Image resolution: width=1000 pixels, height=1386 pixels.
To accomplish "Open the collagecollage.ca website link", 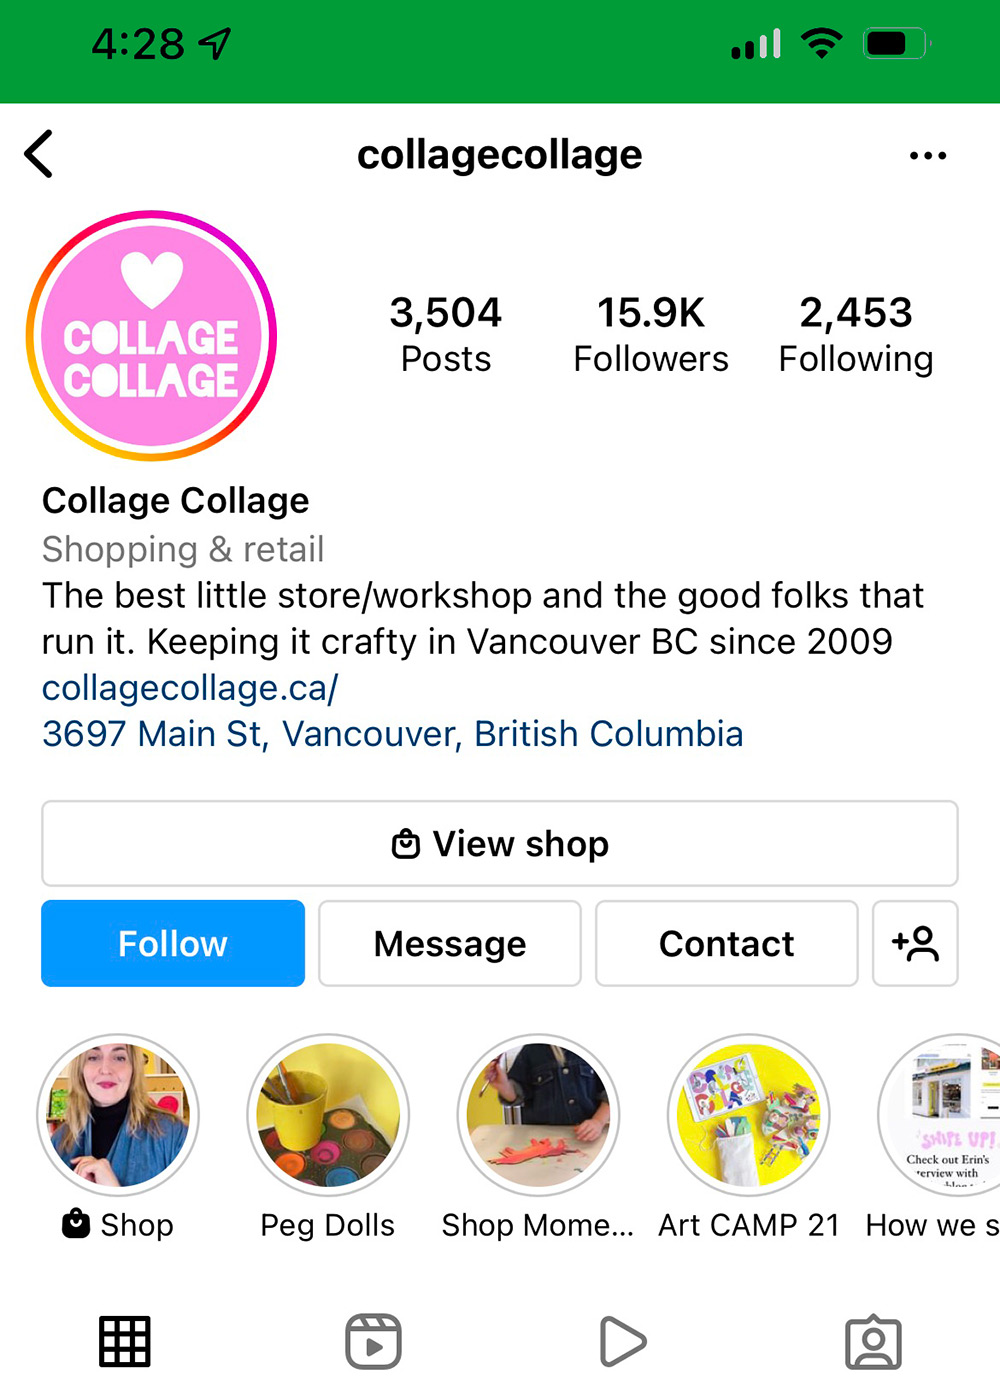I will click(x=190, y=688).
